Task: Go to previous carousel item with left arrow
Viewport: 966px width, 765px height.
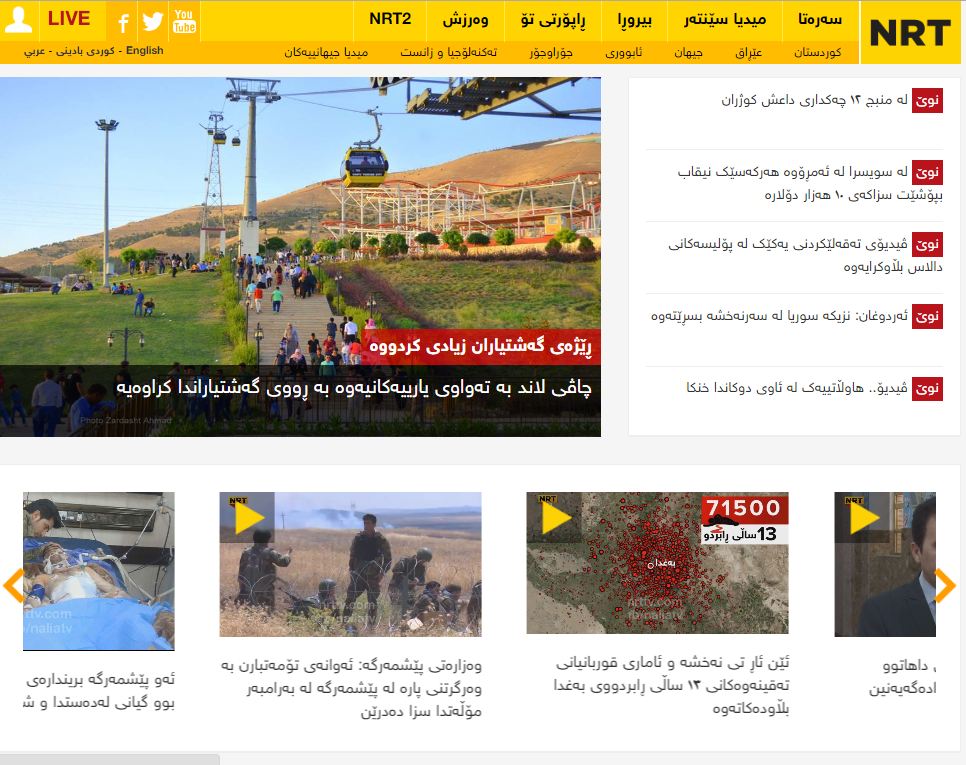Action: point(13,585)
